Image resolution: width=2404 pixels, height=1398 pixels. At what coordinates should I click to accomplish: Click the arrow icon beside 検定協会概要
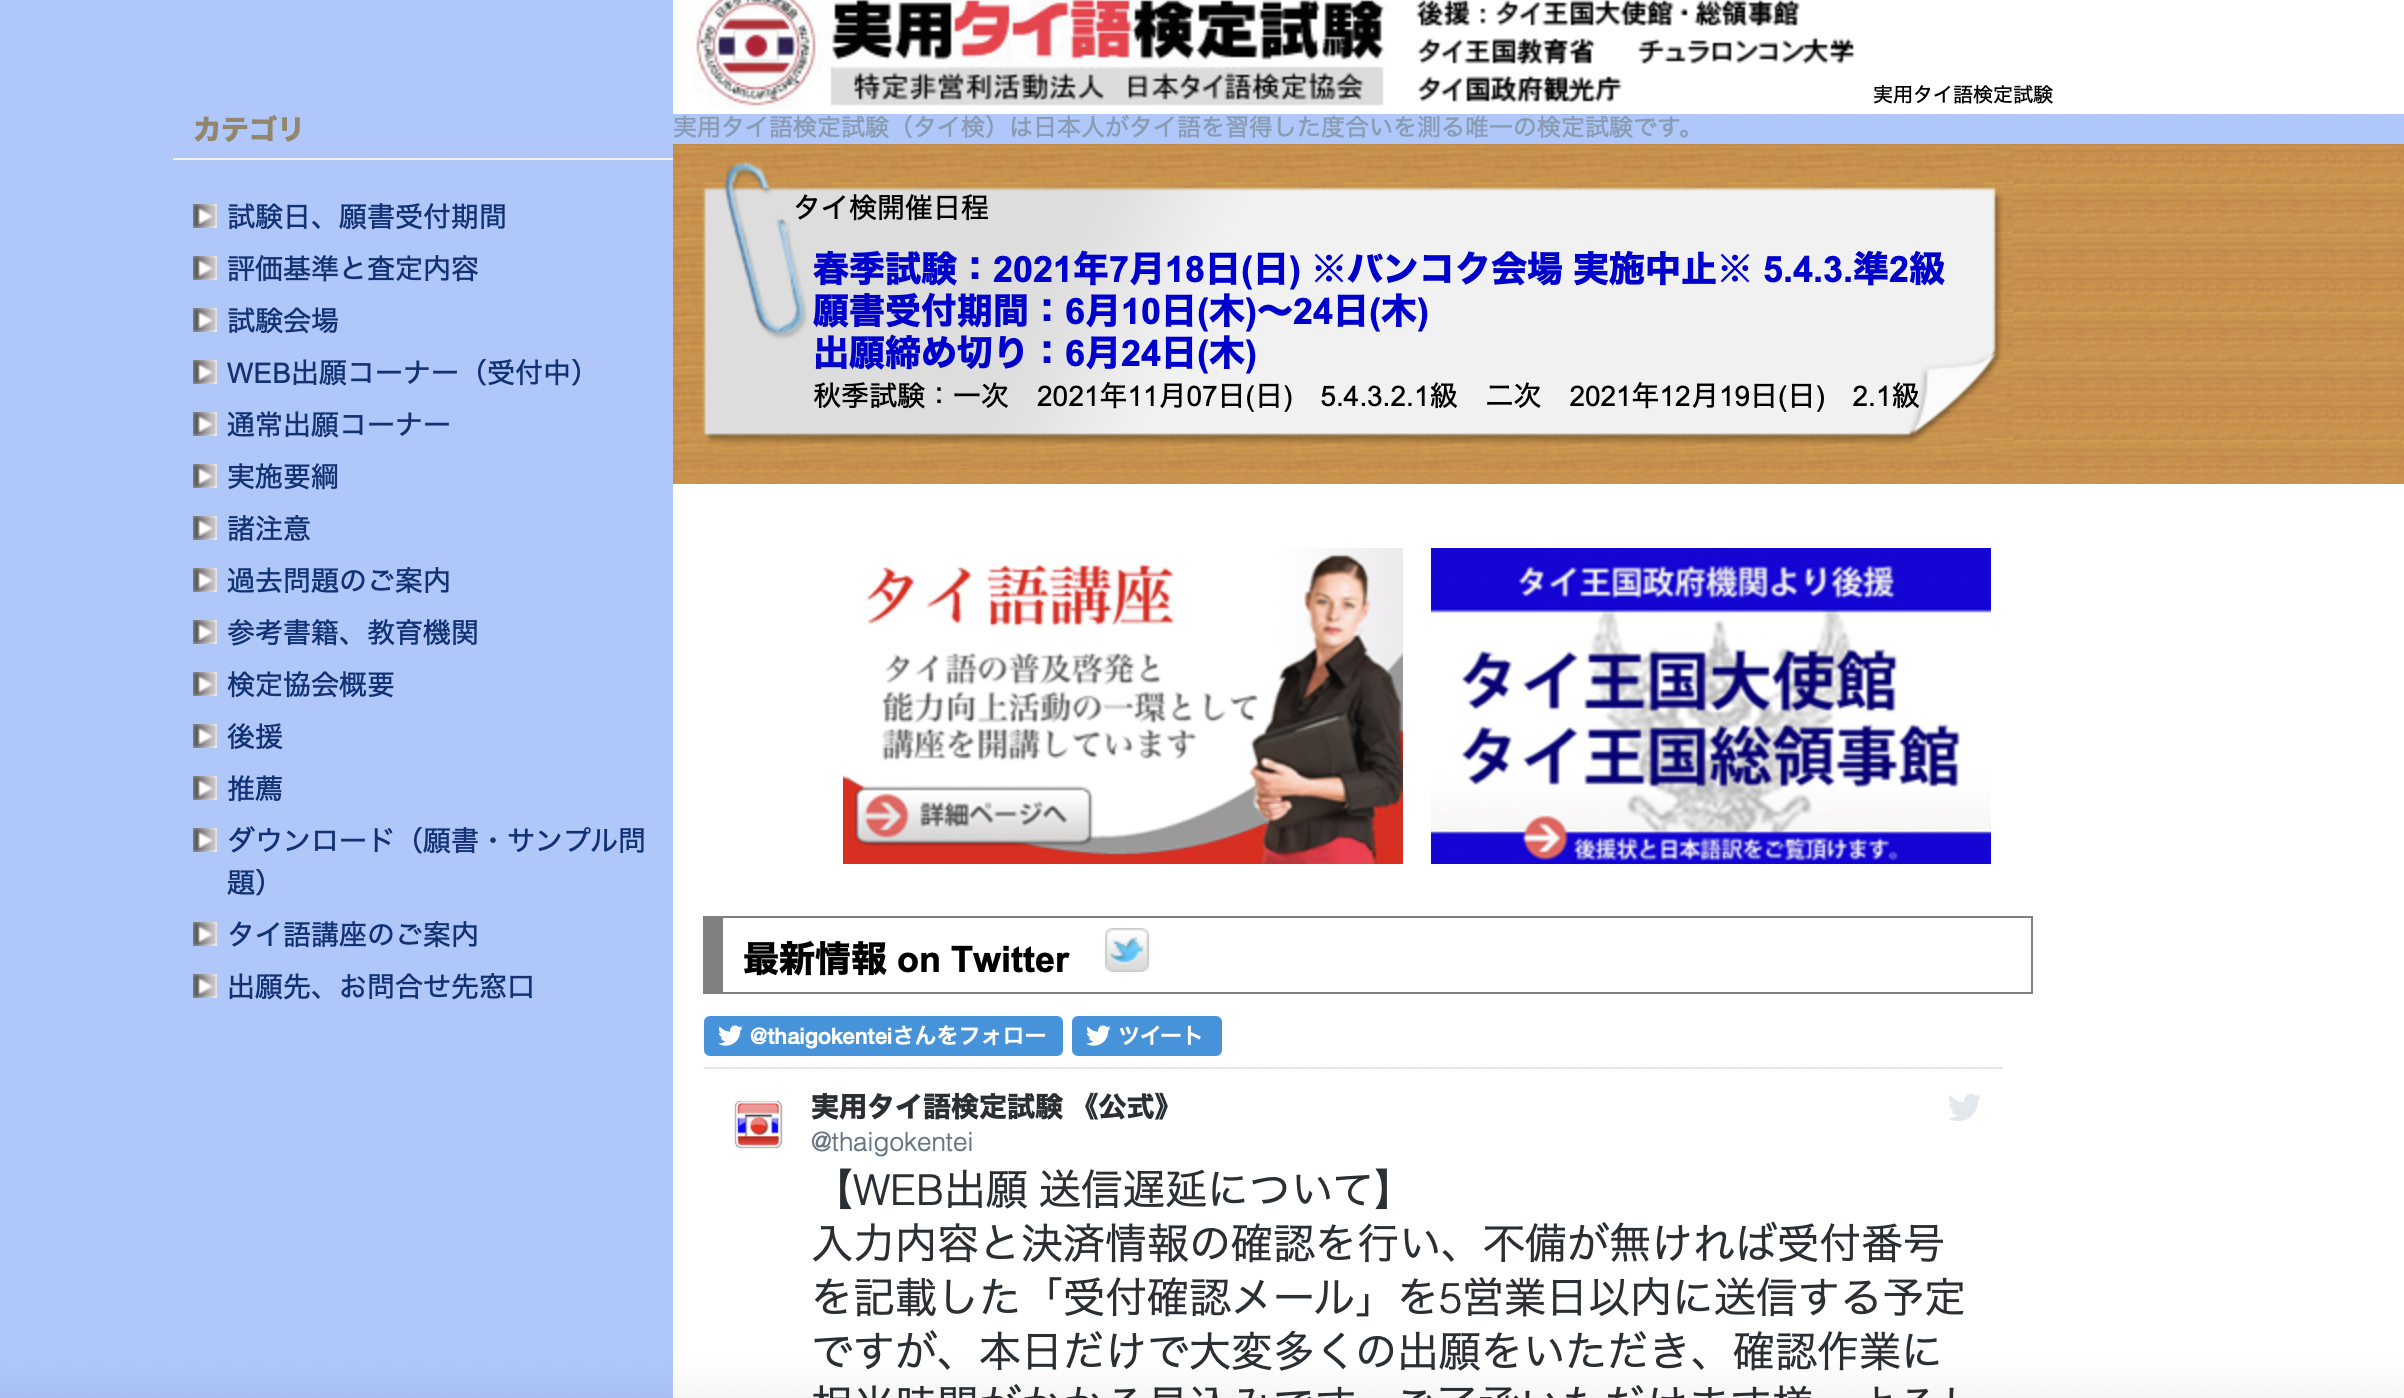pyautogui.click(x=204, y=684)
